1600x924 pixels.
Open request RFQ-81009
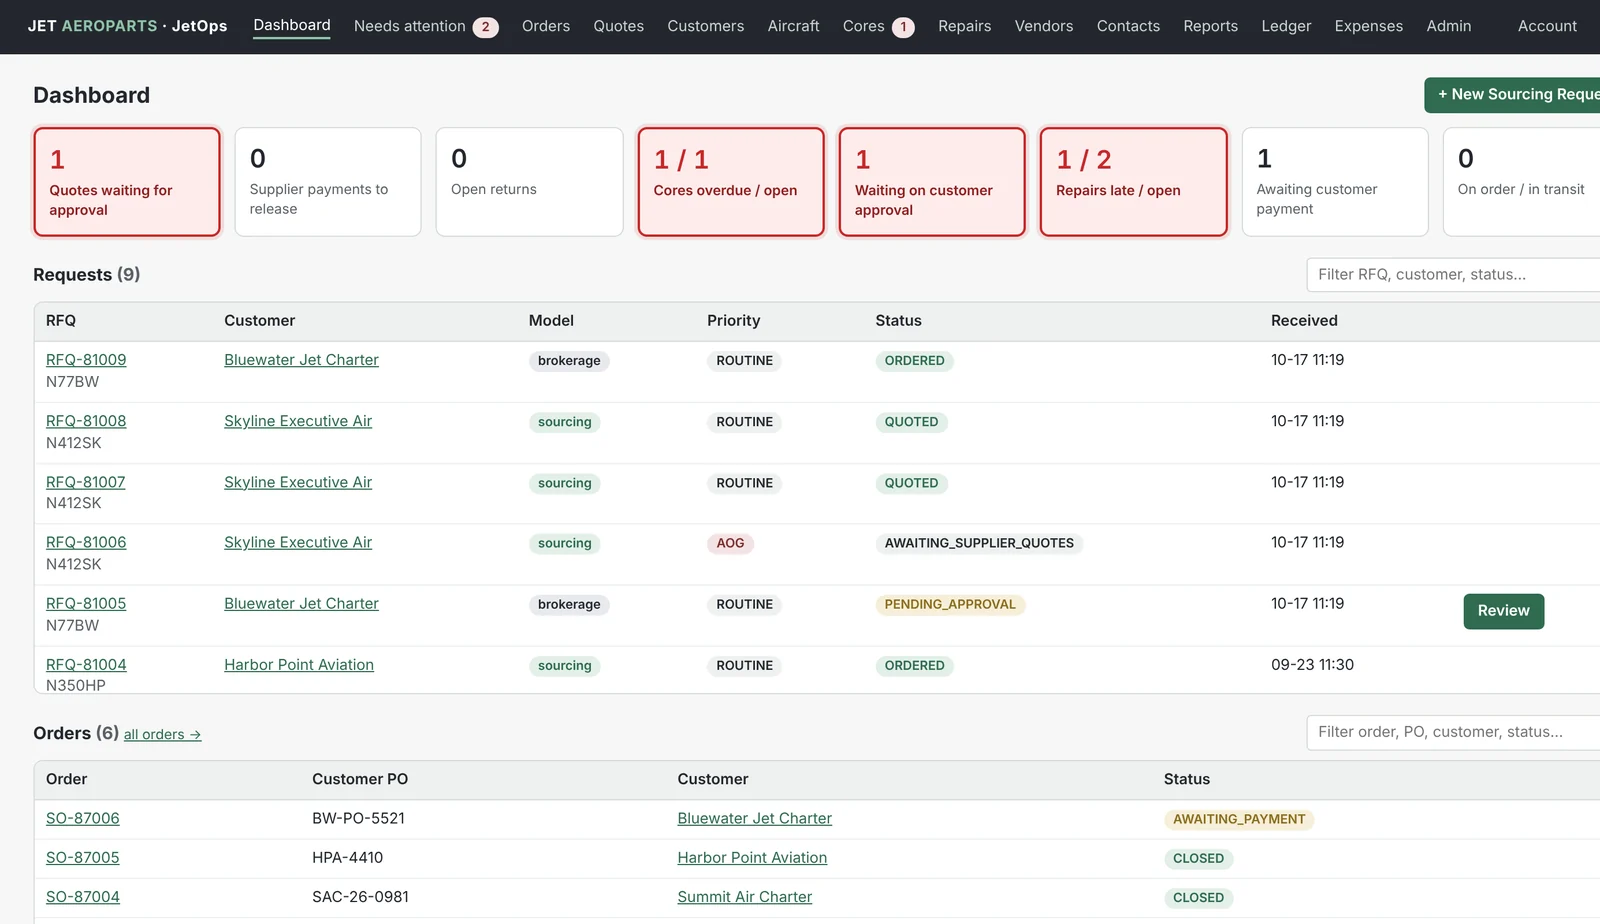[86, 360]
